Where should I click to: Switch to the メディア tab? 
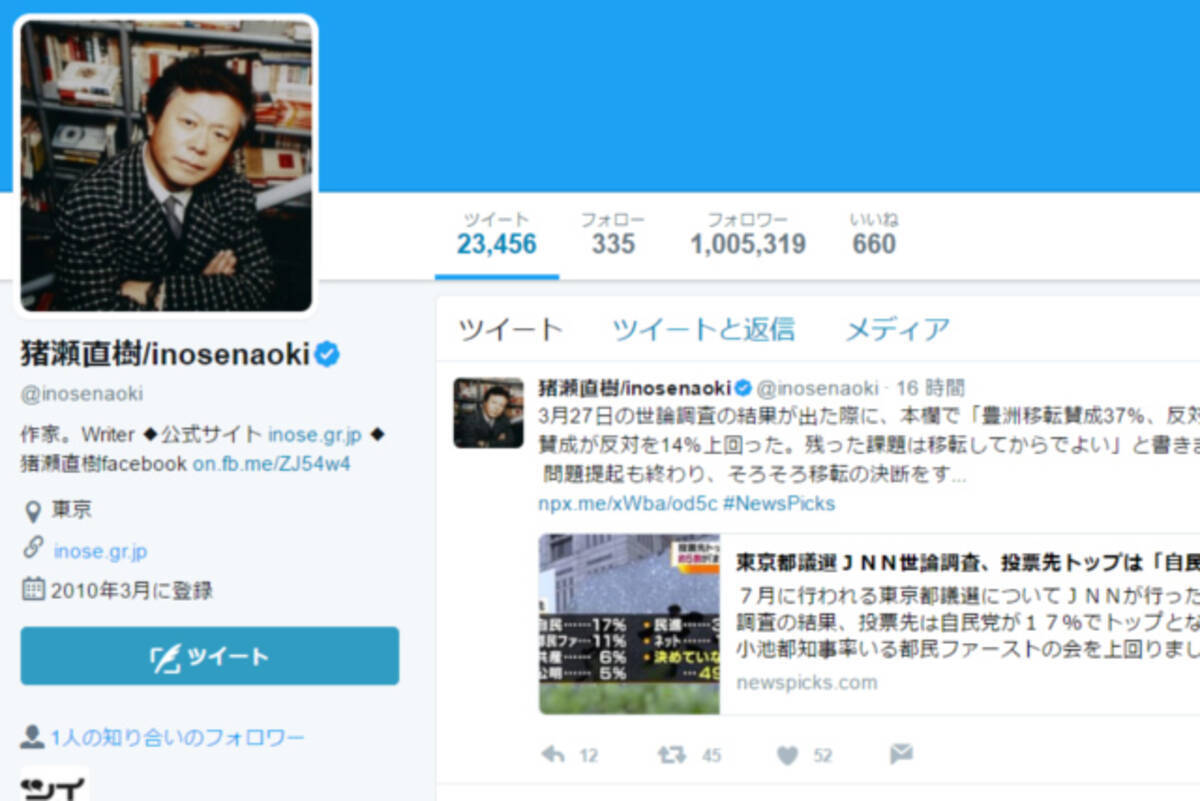coord(897,328)
